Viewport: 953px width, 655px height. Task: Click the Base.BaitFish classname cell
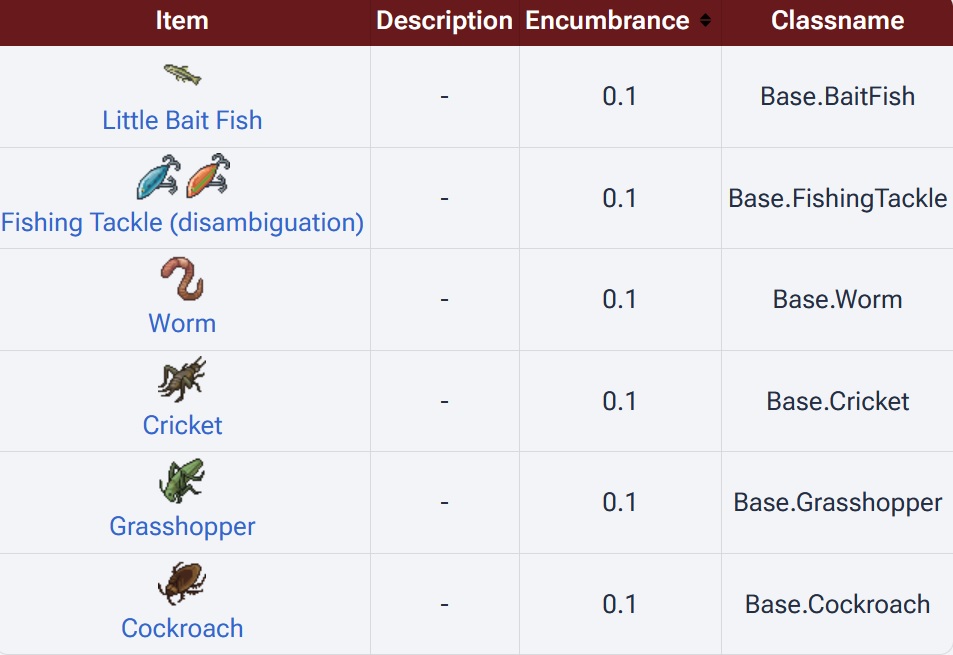coord(837,96)
